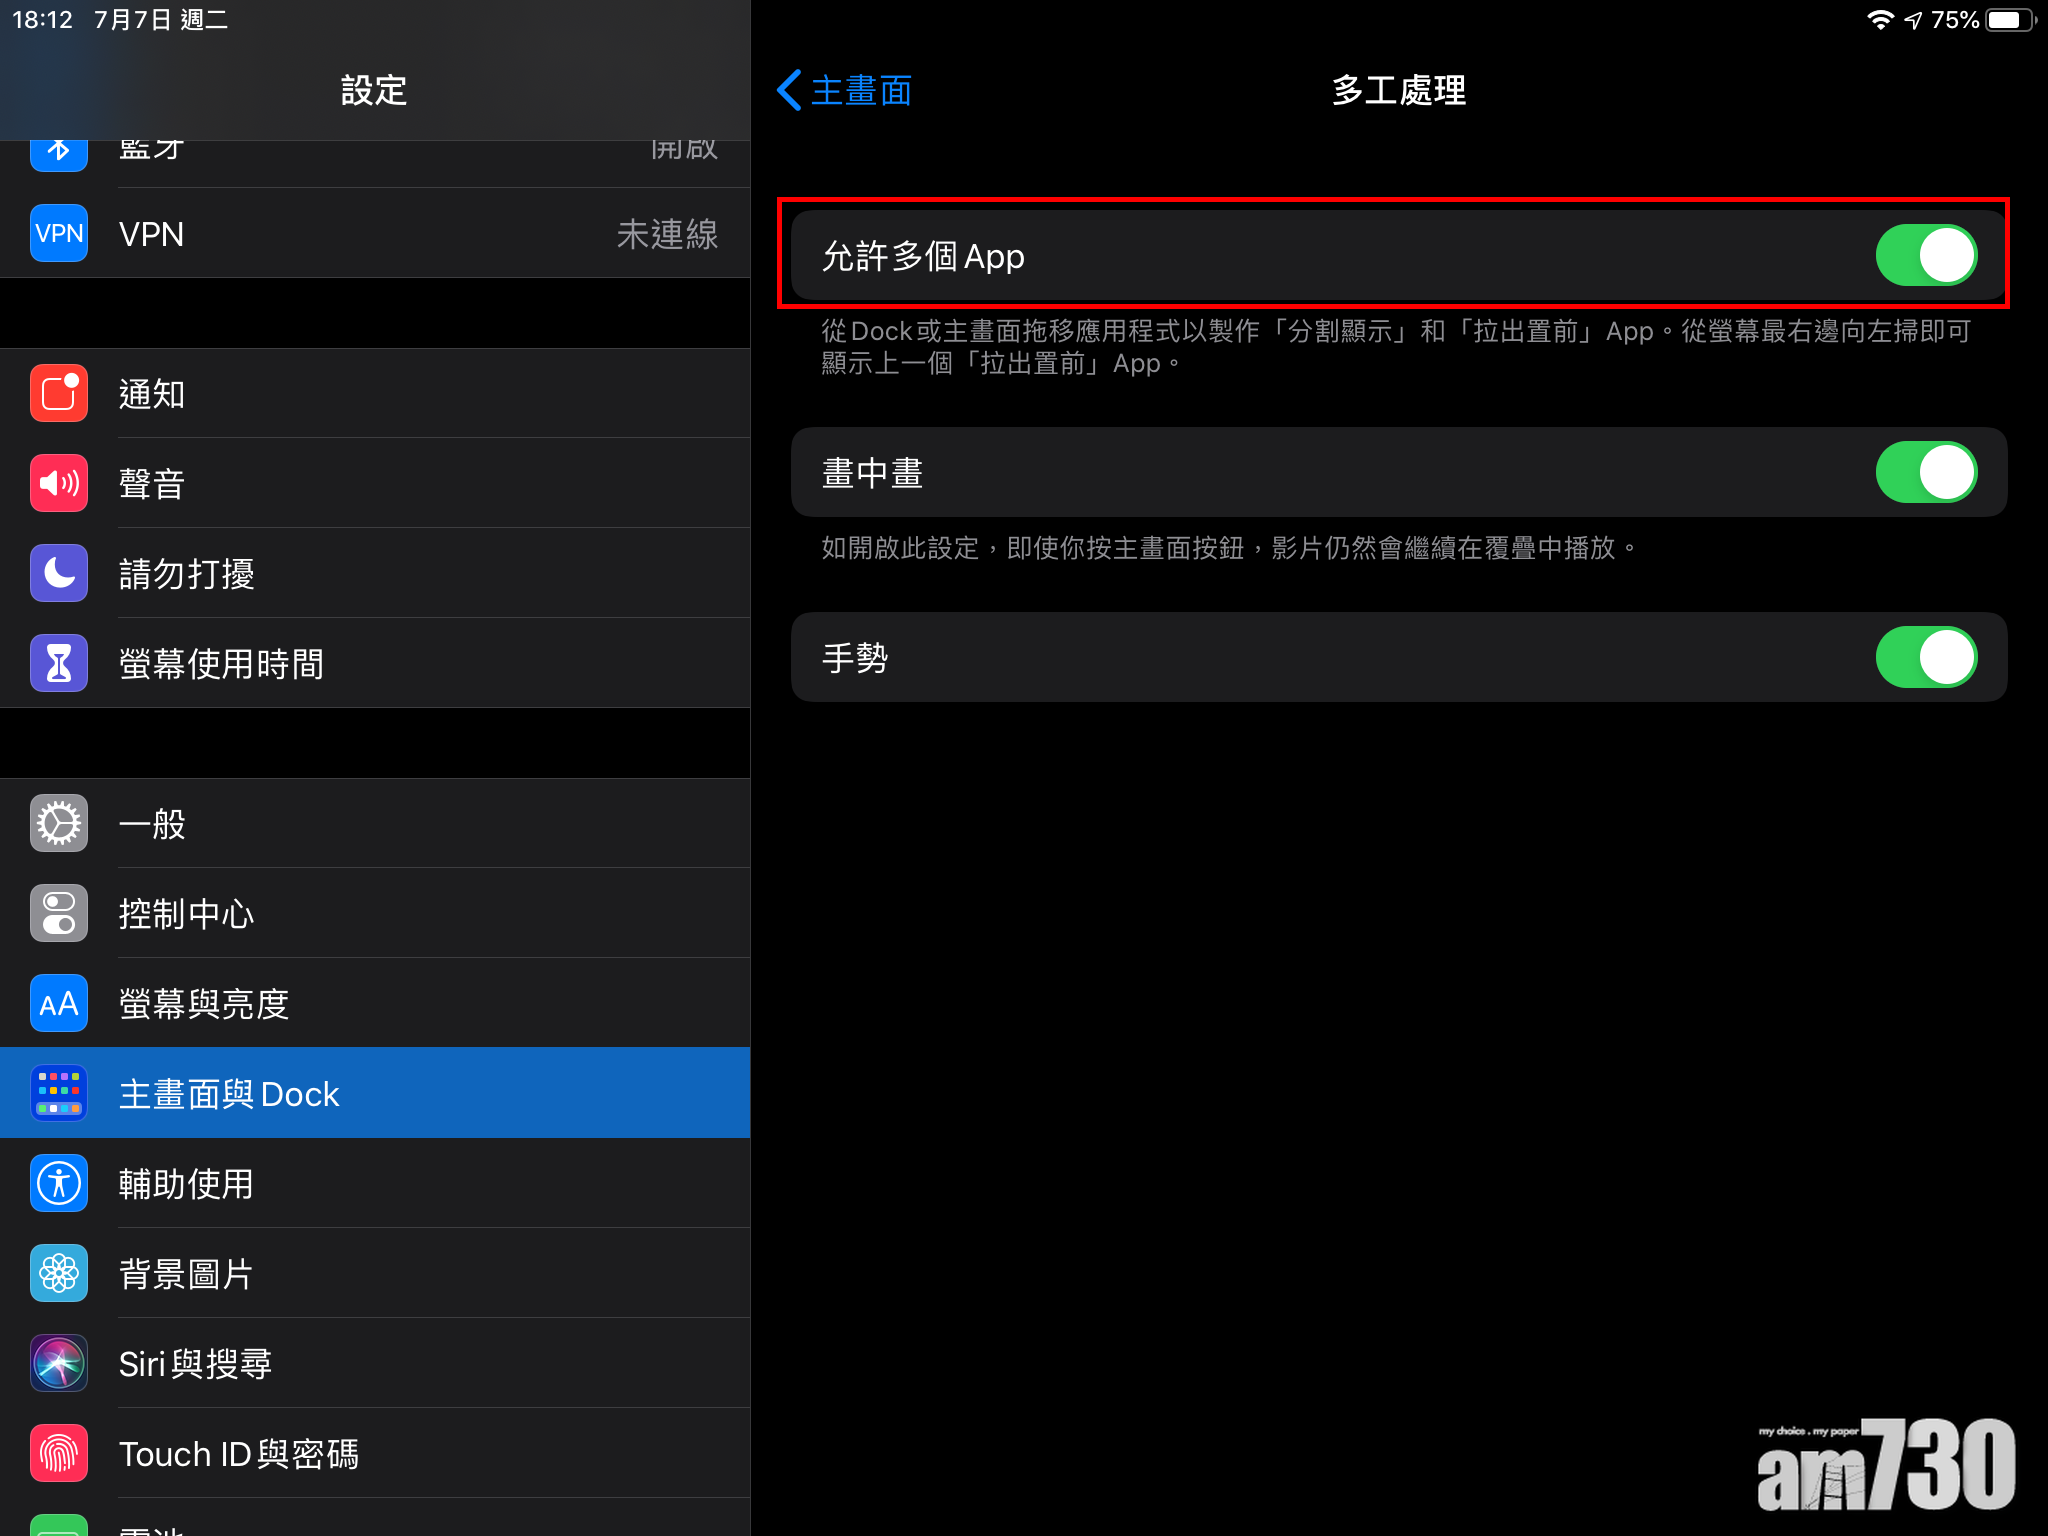Disable the 允許多個 App switch
This screenshot has height=1536, width=2048.
pyautogui.click(x=1925, y=256)
